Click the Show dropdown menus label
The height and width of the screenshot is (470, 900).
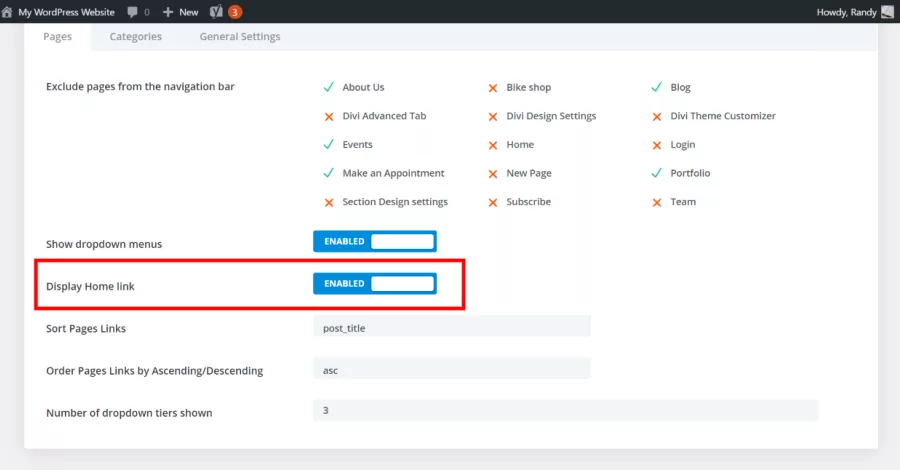coord(104,244)
